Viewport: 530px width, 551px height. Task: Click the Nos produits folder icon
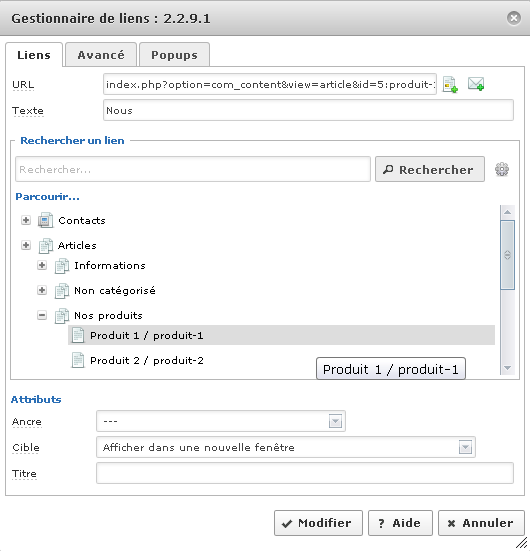[x=62, y=316]
